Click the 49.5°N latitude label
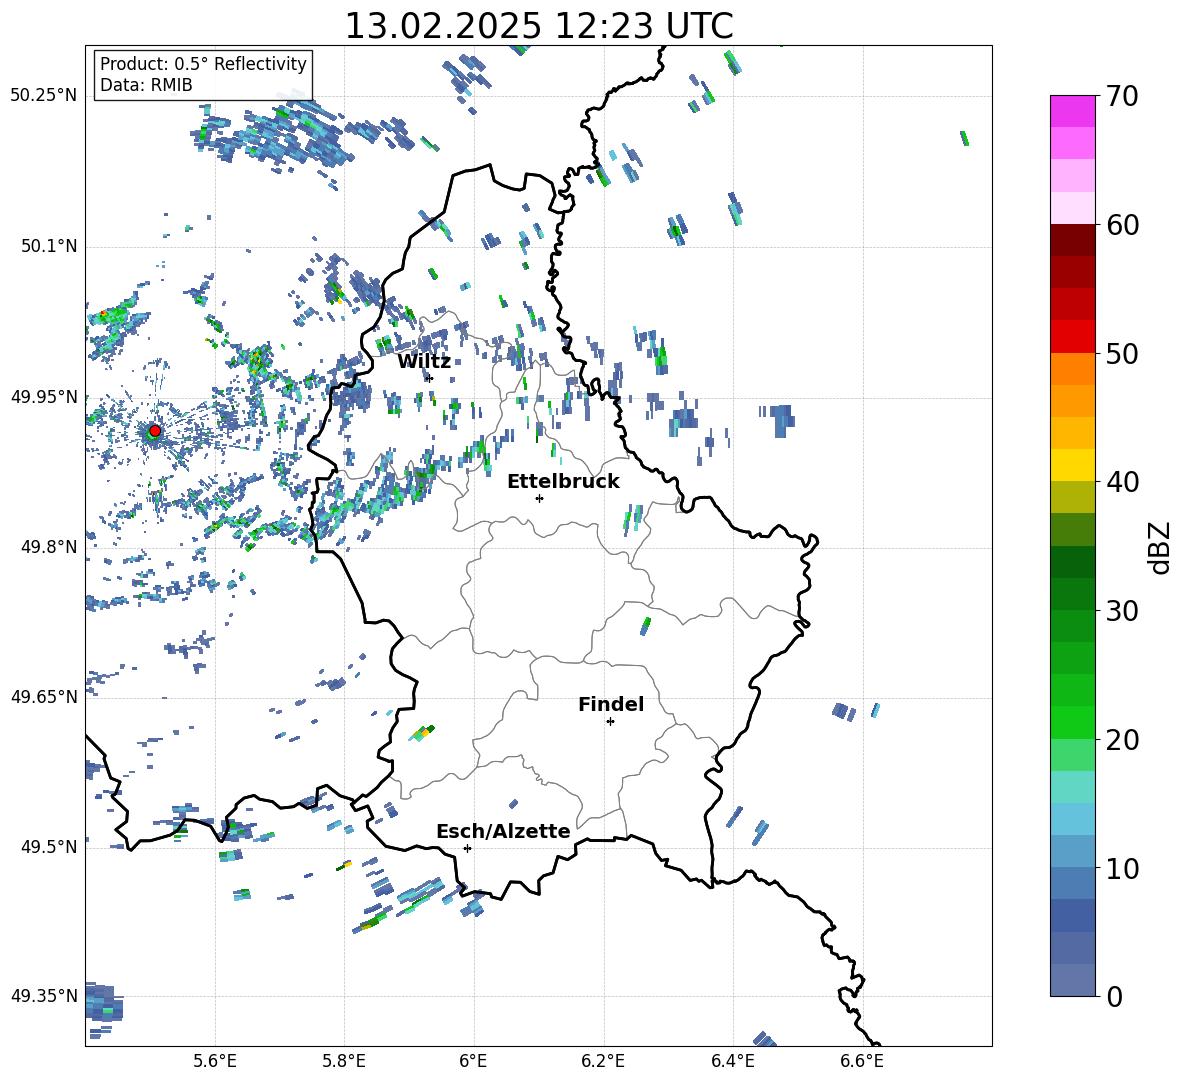1184x1081 pixels. tap(49, 846)
